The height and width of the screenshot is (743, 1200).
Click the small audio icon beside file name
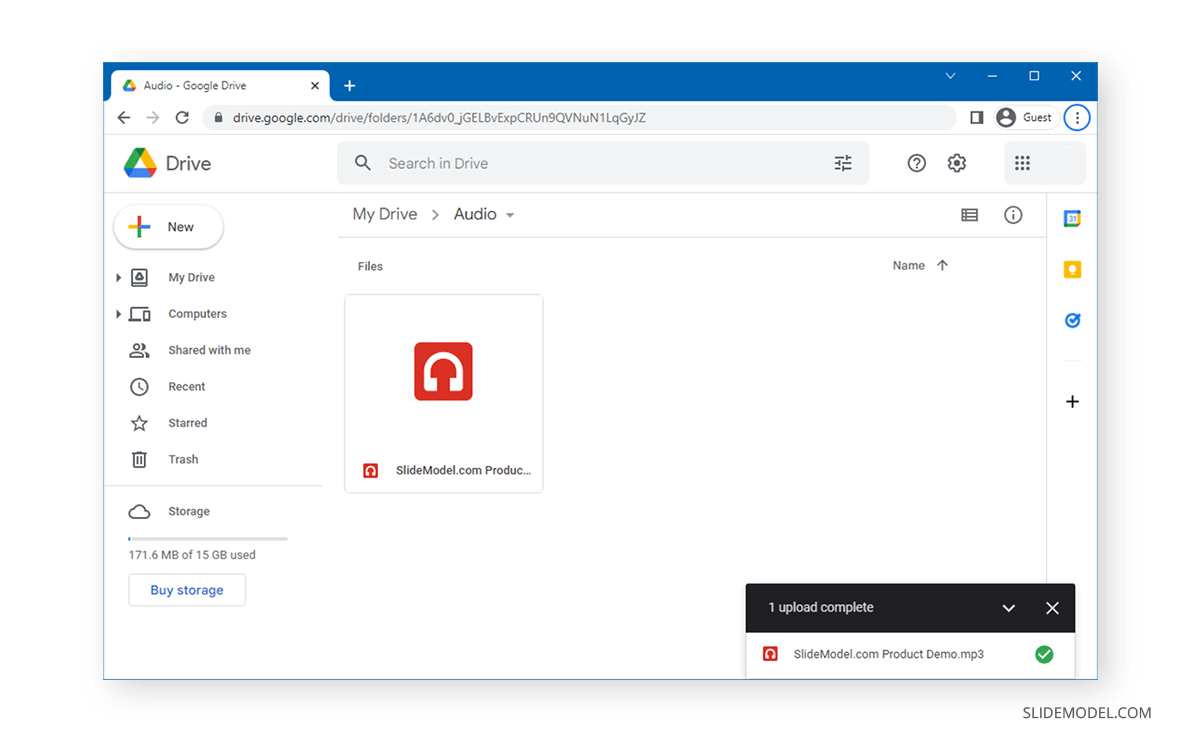tap(371, 471)
